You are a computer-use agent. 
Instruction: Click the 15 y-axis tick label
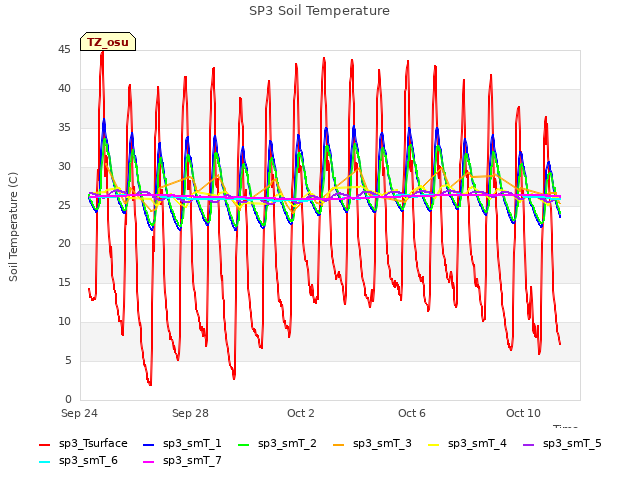pyautogui.click(x=64, y=283)
